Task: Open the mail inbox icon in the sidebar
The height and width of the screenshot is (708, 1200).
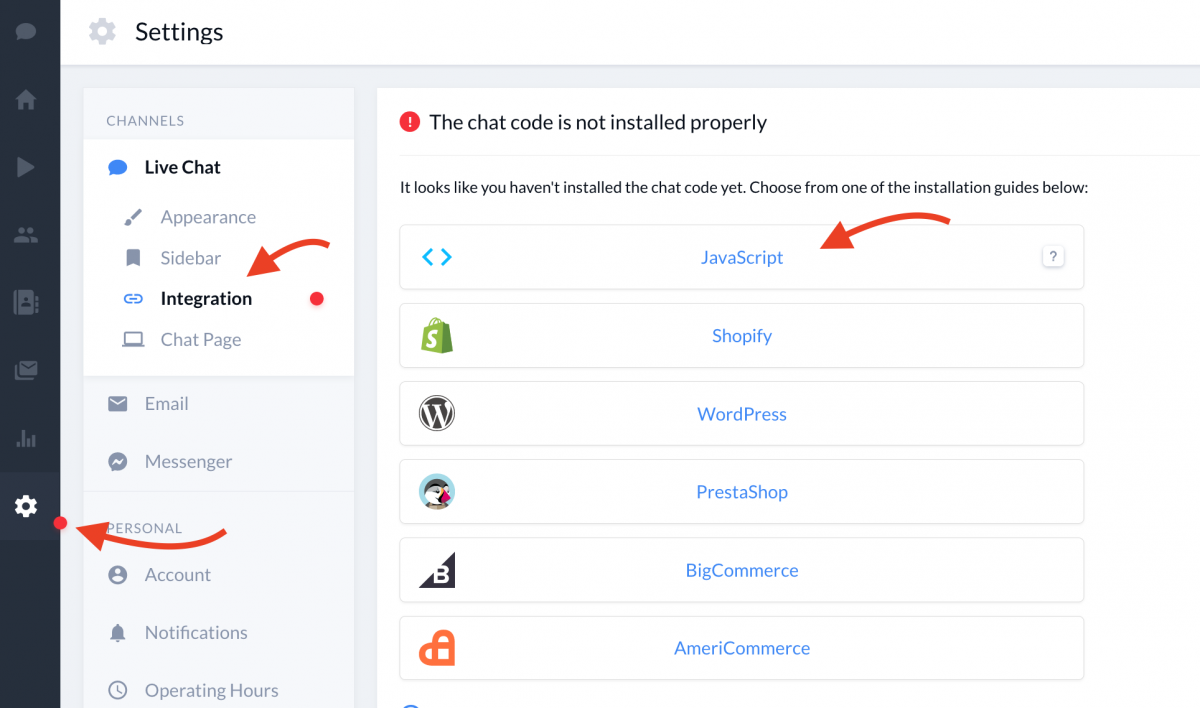Action: pyautogui.click(x=26, y=371)
